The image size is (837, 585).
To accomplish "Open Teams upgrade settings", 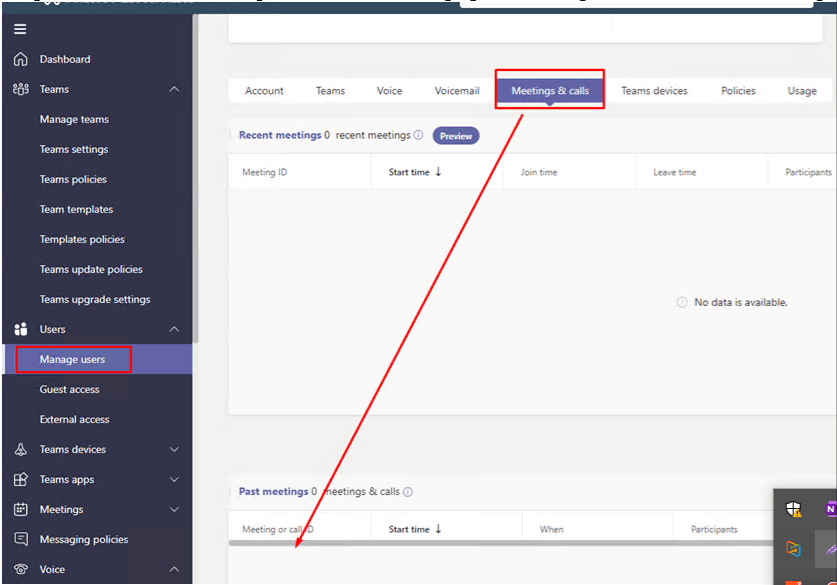I will pyautogui.click(x=95, y=299).
